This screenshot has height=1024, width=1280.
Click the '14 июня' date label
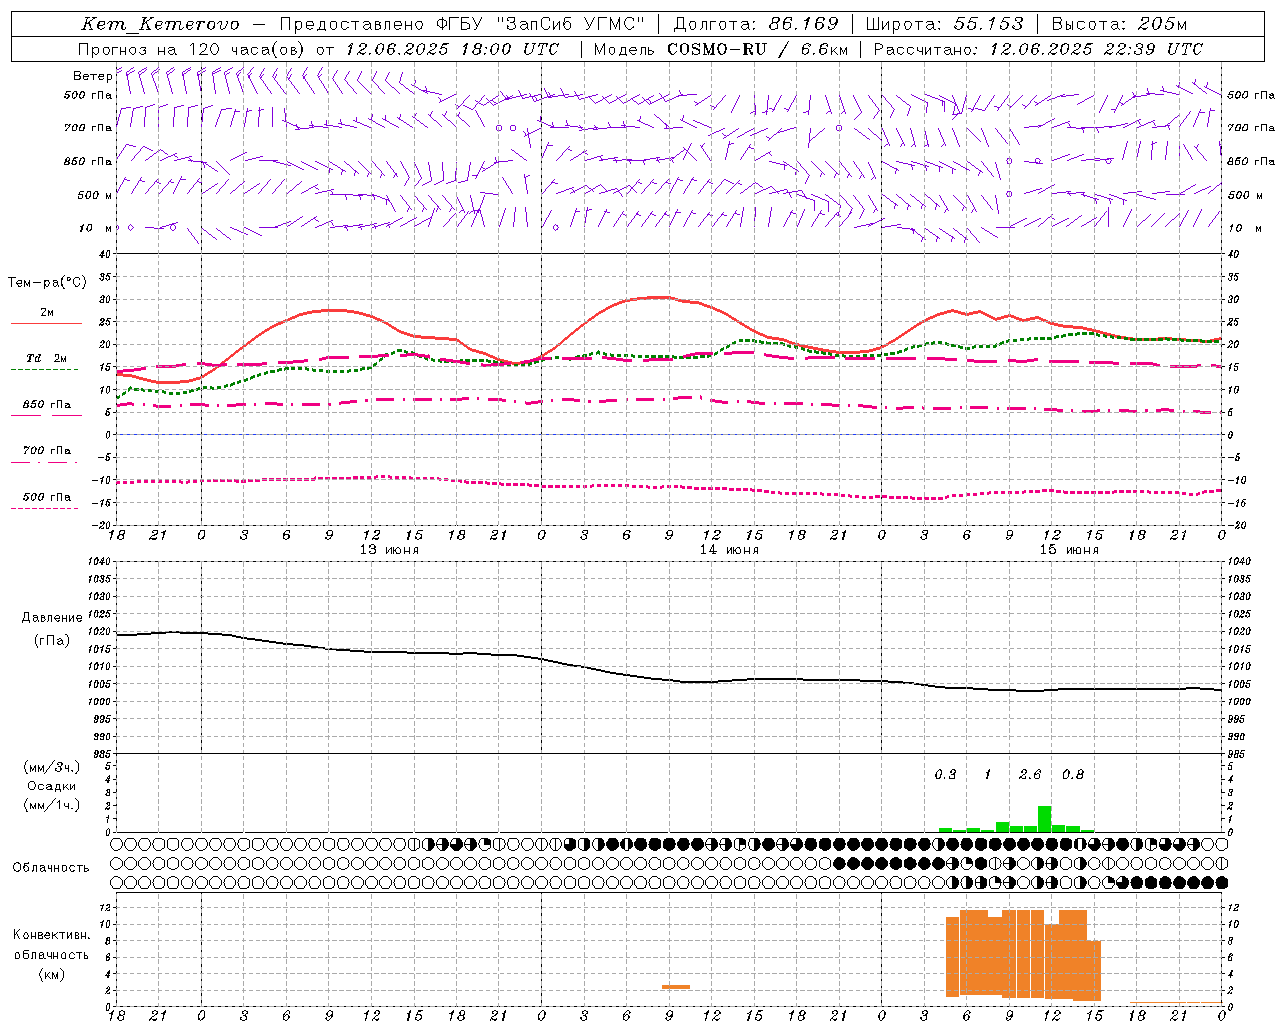[x=729, y=550]
